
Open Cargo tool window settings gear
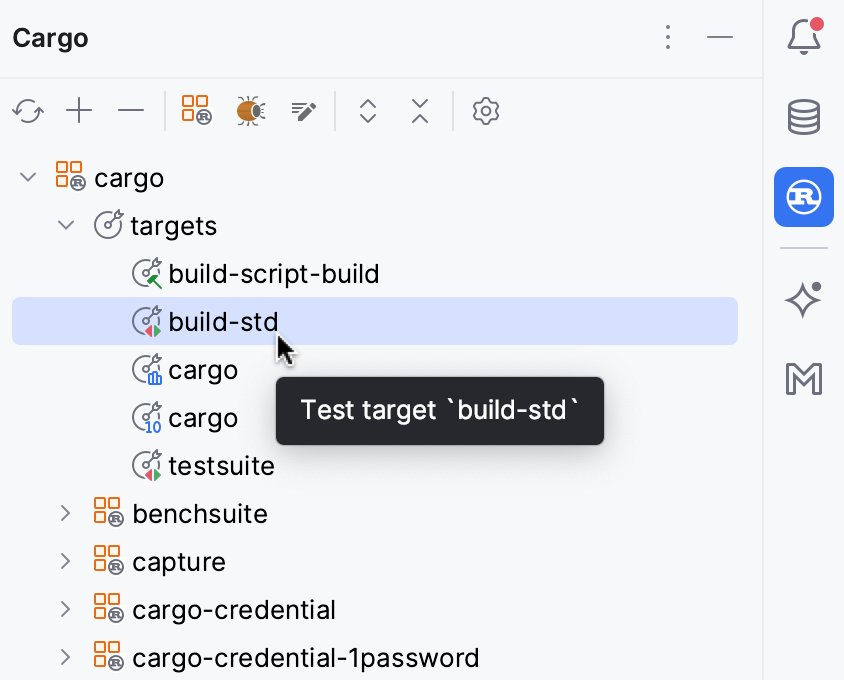click(486, 111)
